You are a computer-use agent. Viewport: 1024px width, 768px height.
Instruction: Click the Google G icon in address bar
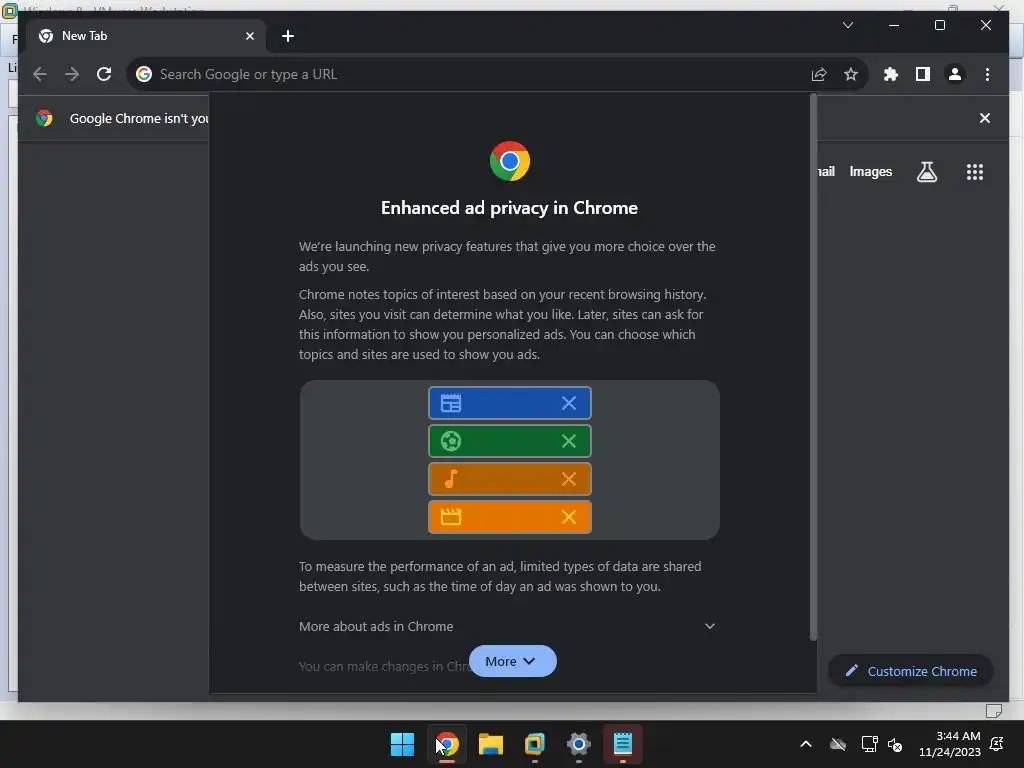coord(144,74)
